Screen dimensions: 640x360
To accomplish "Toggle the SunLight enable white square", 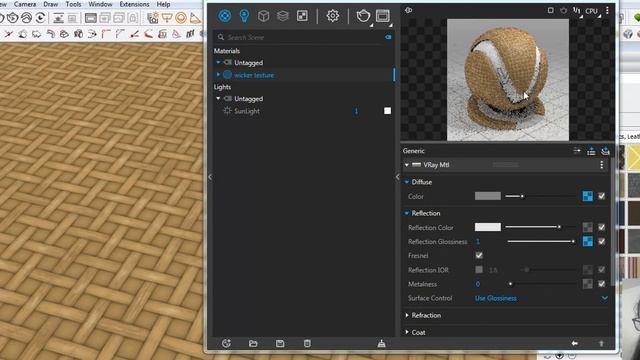I will [x=387, y=111].
